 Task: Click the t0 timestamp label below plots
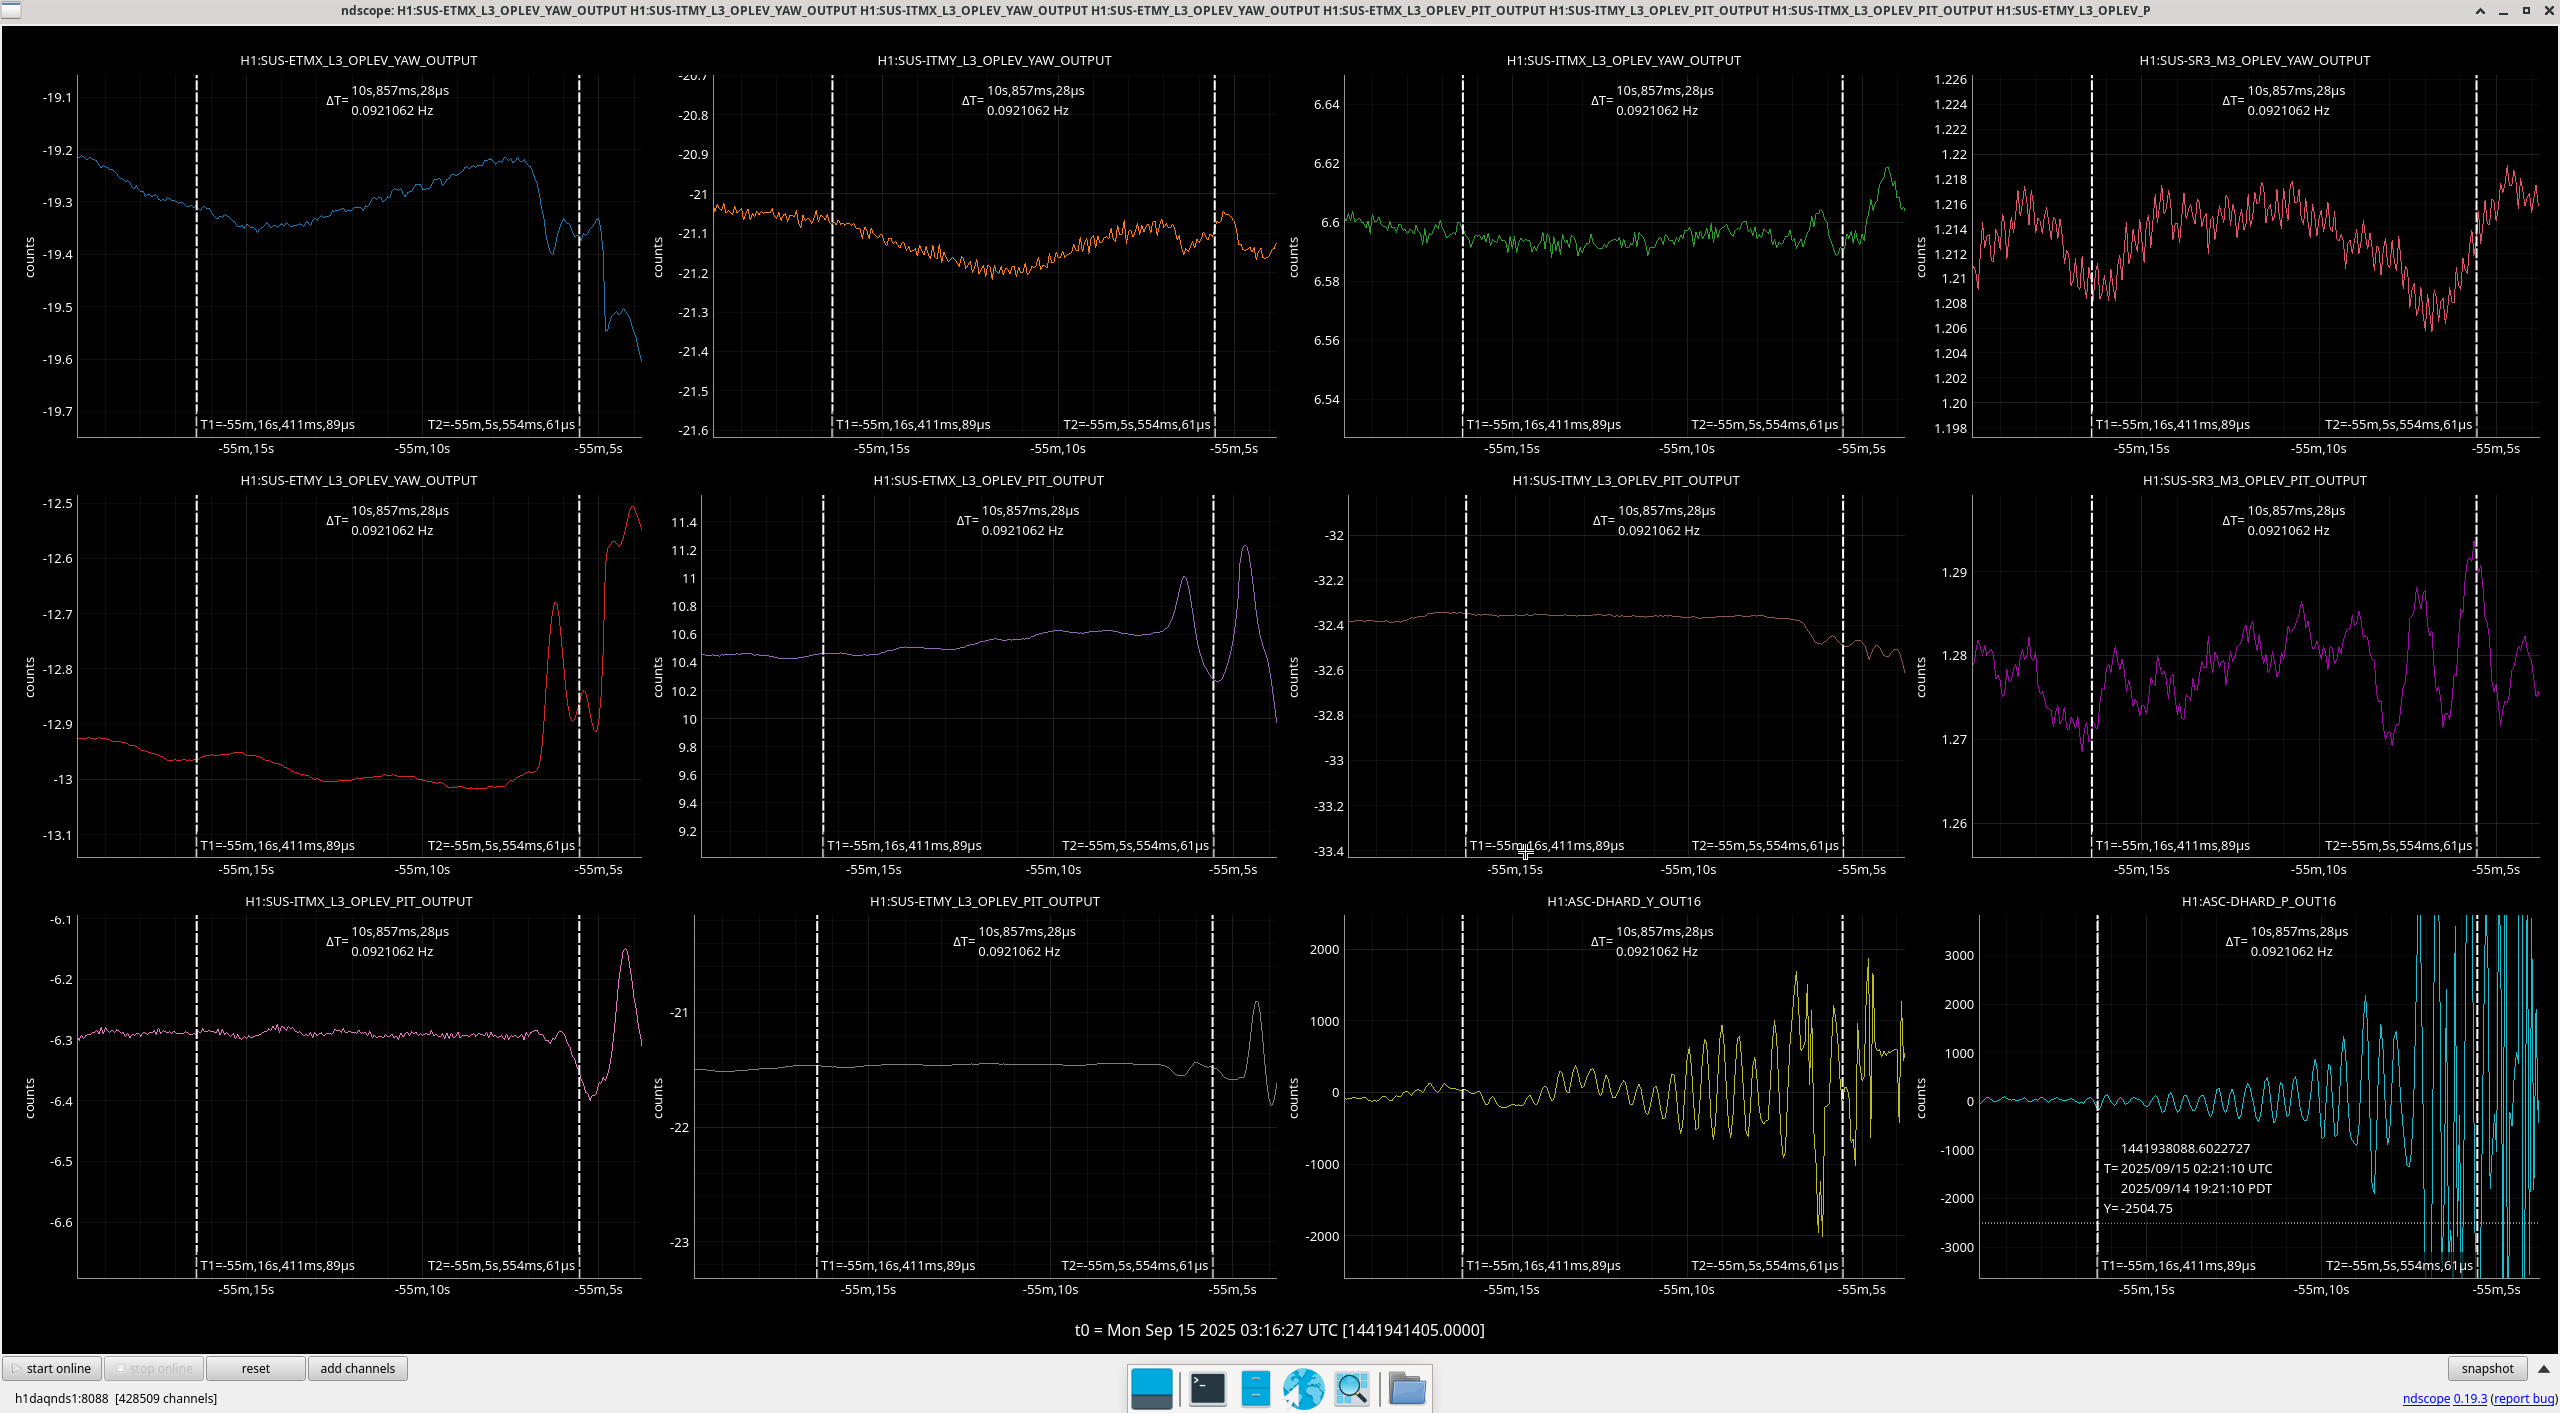(1279, 1330)
